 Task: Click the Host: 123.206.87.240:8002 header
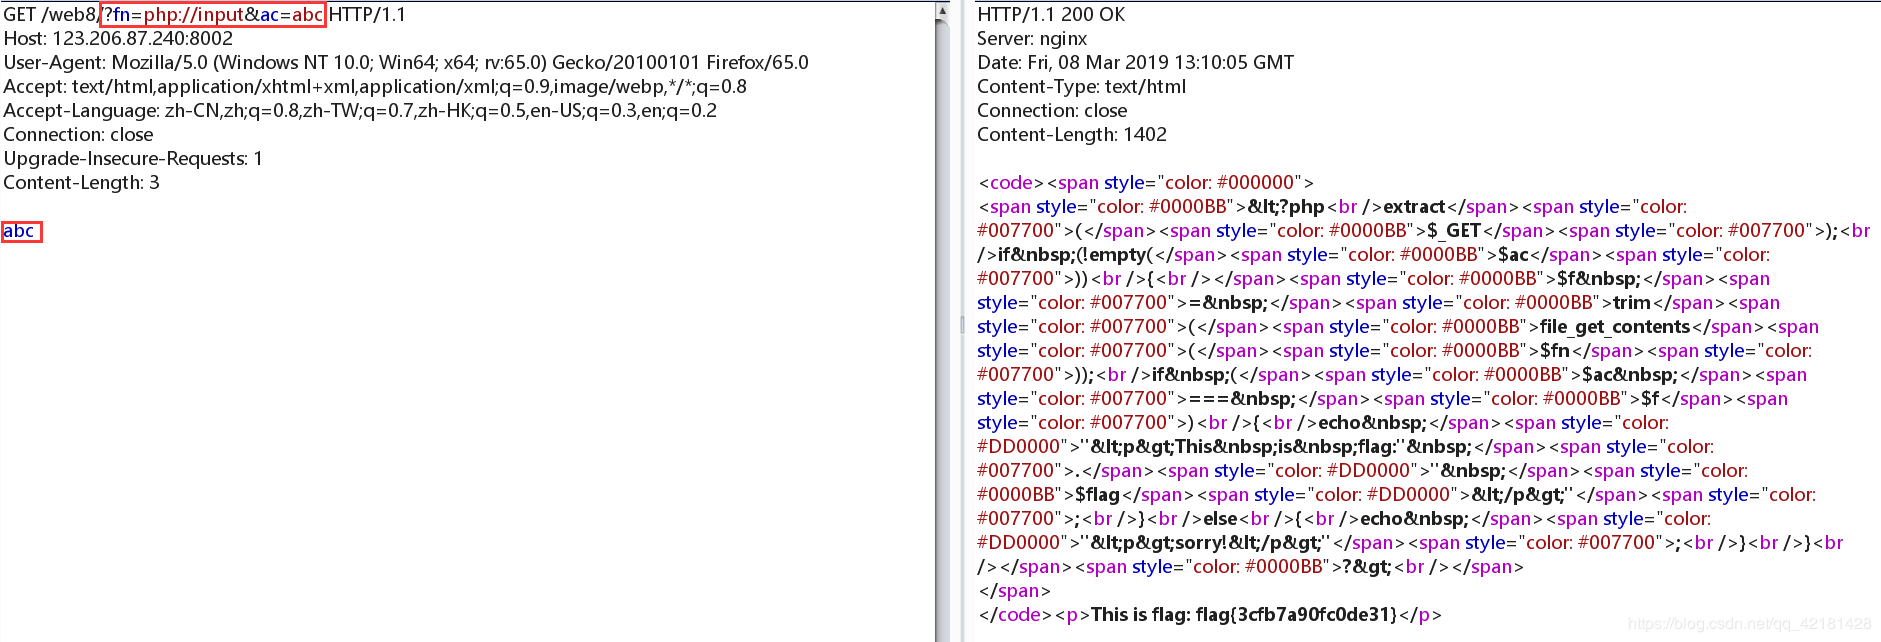click(x=118, y=39)
